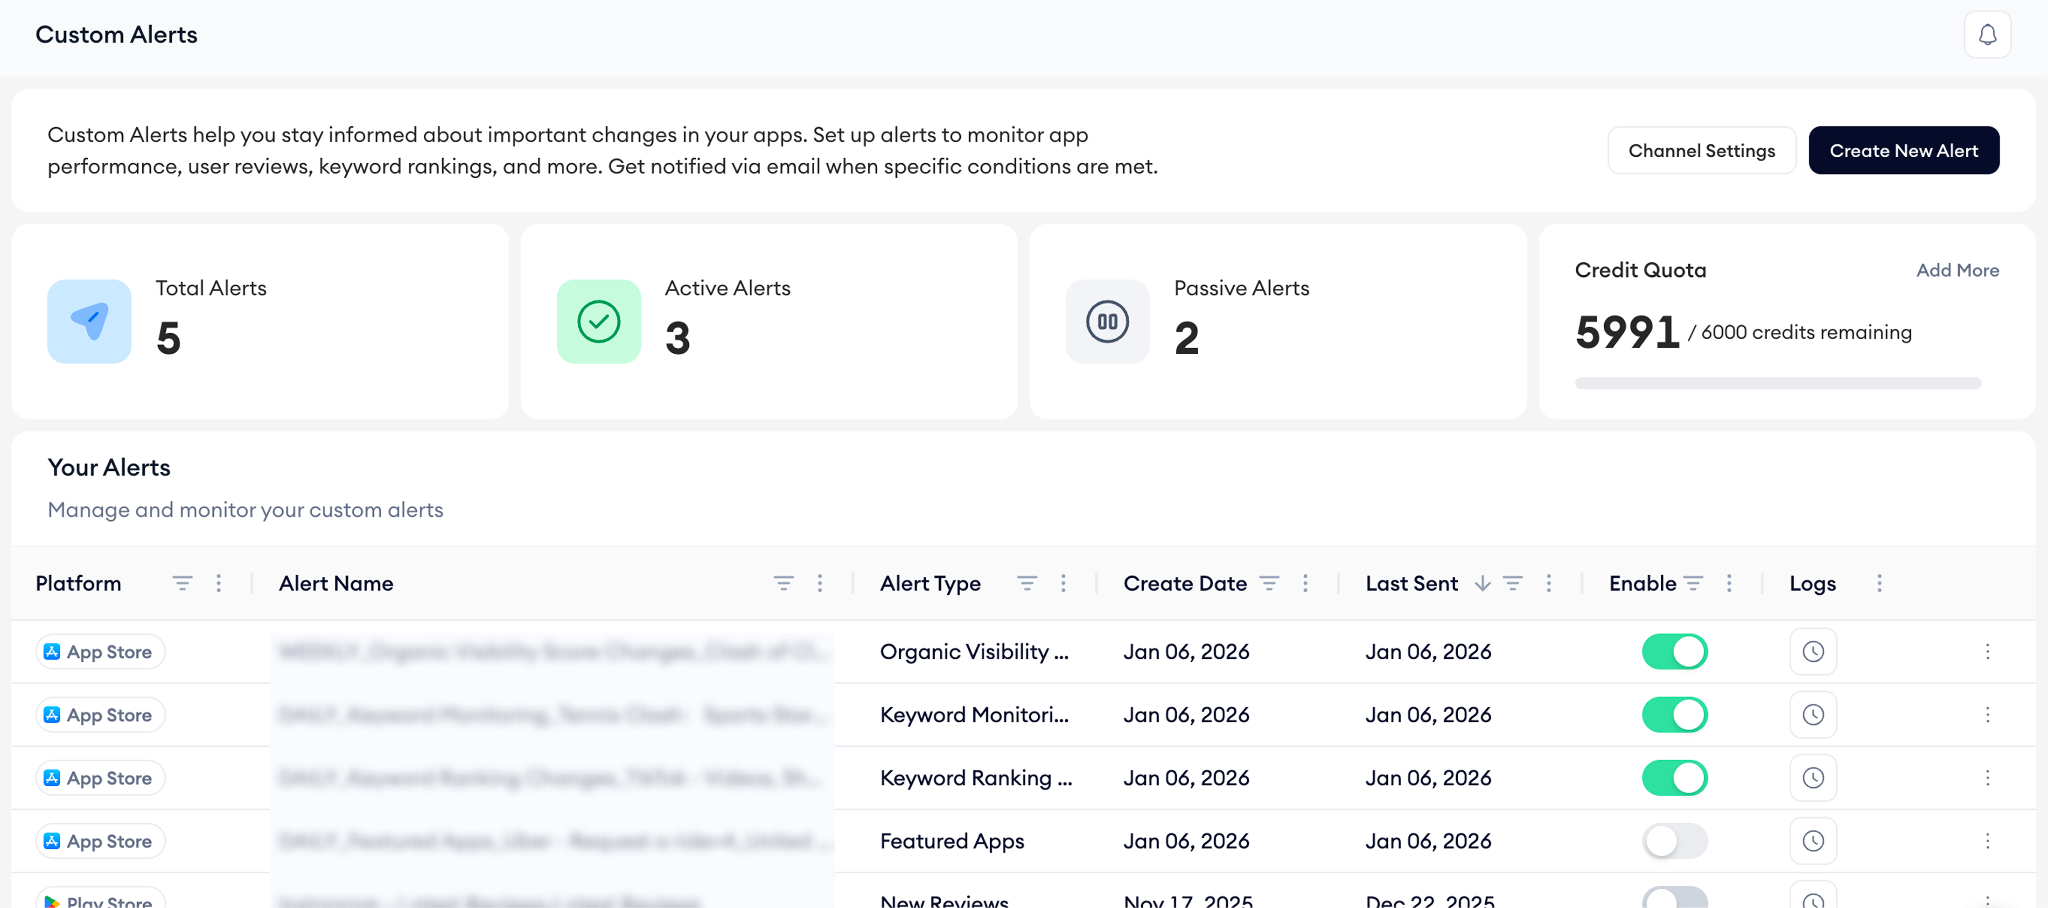This screenshot has width=2048, height=908.
Task: Click filter icon in Platform column
Action: (182, 583)
